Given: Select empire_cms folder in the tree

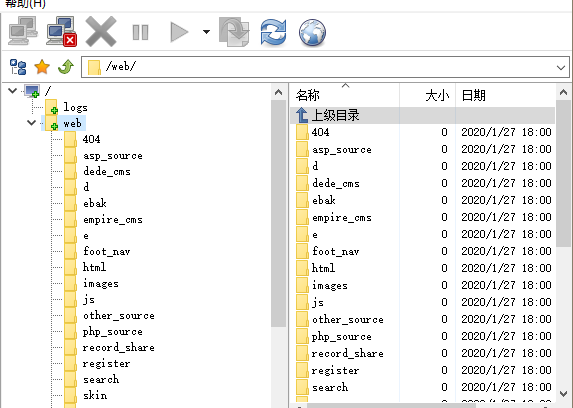Looking at the screenshot, I should tap(113, 220).
